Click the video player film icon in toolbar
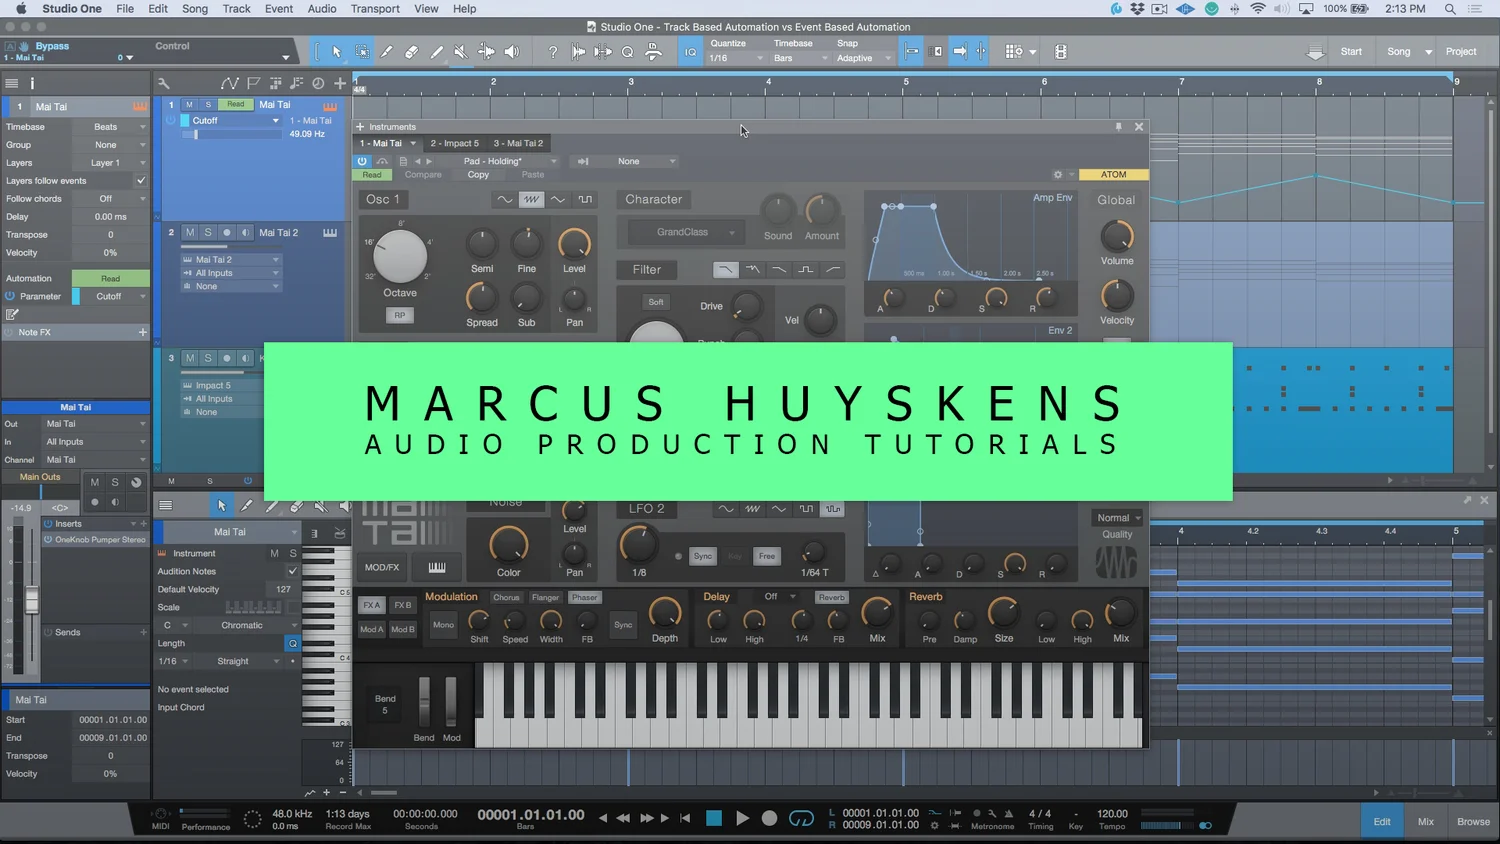 (x=1061, y=52)
